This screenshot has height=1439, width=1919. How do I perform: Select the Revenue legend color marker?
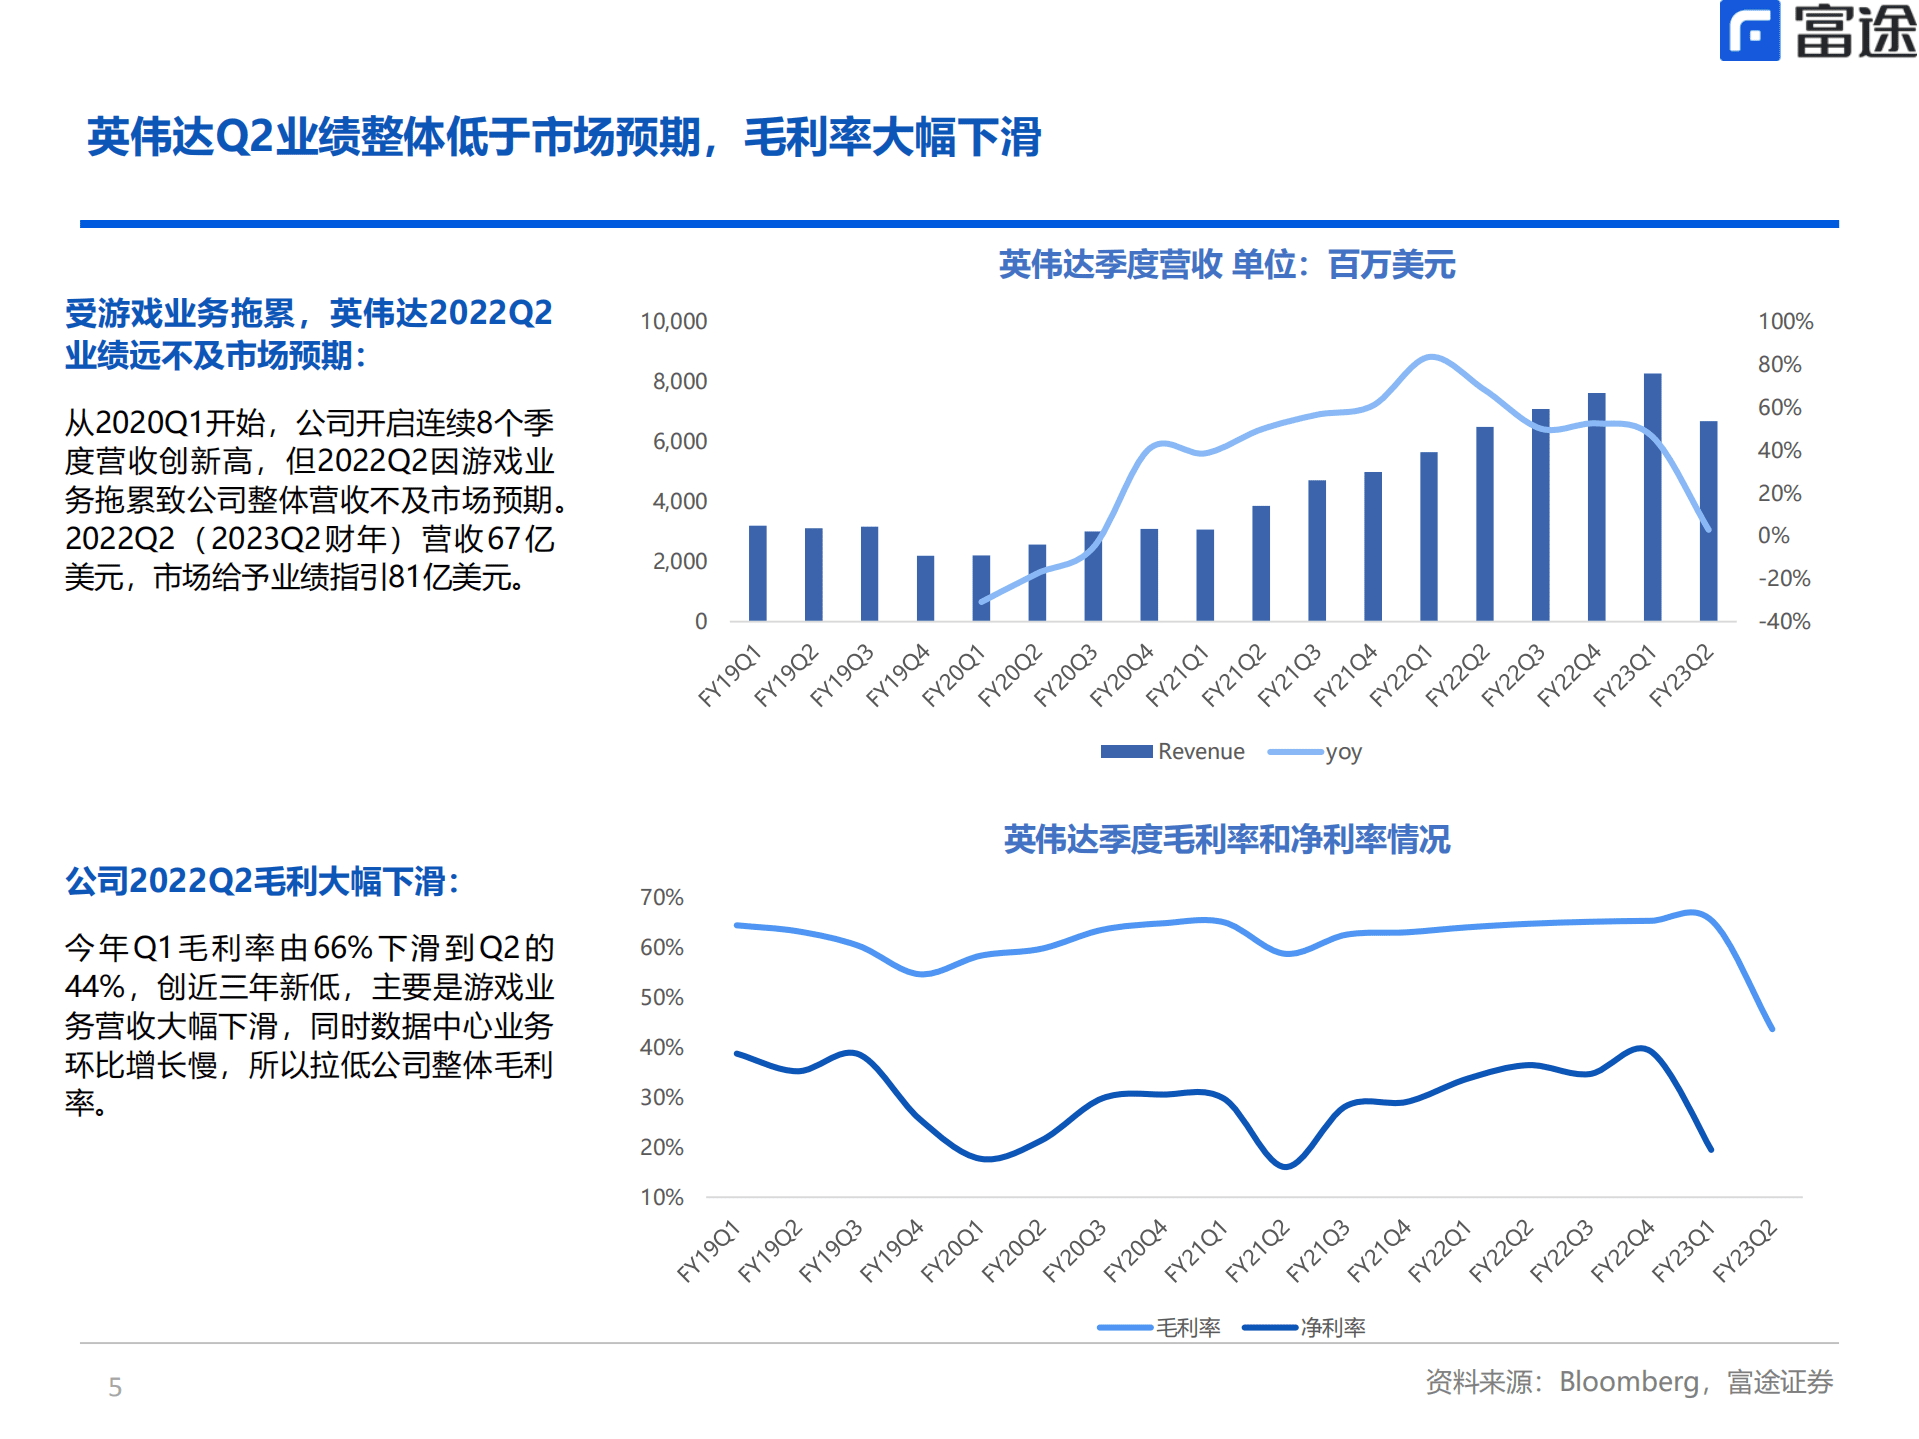tap(1125, 750)
